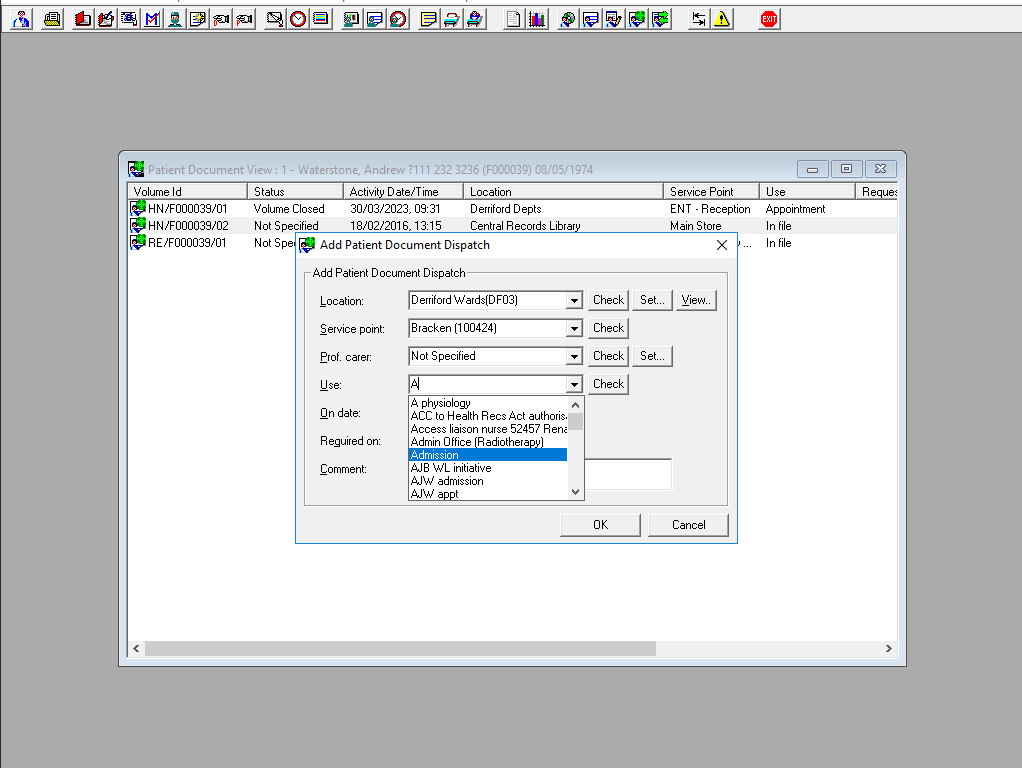Sort by the Volume Id column header
The image size is (1022, 768).
(188, 192)
